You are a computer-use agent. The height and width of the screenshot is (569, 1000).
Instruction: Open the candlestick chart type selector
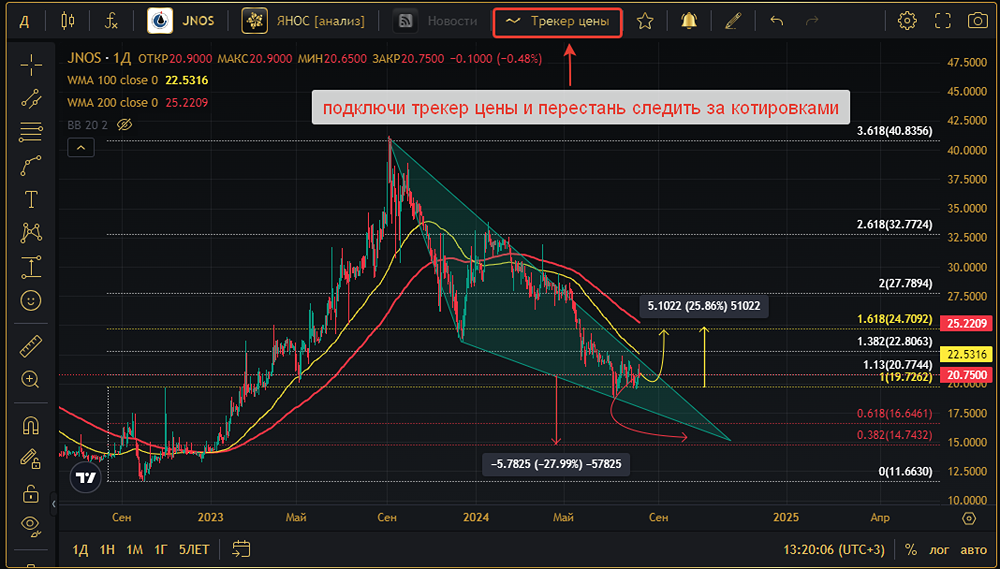pos(68,21)
